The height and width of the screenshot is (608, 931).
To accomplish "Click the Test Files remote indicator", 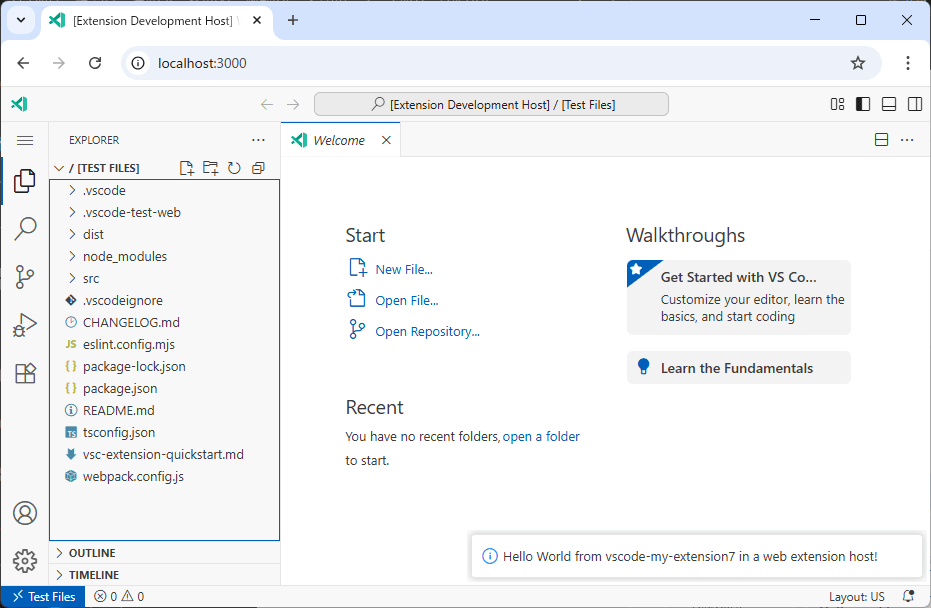I will (43, 597).
